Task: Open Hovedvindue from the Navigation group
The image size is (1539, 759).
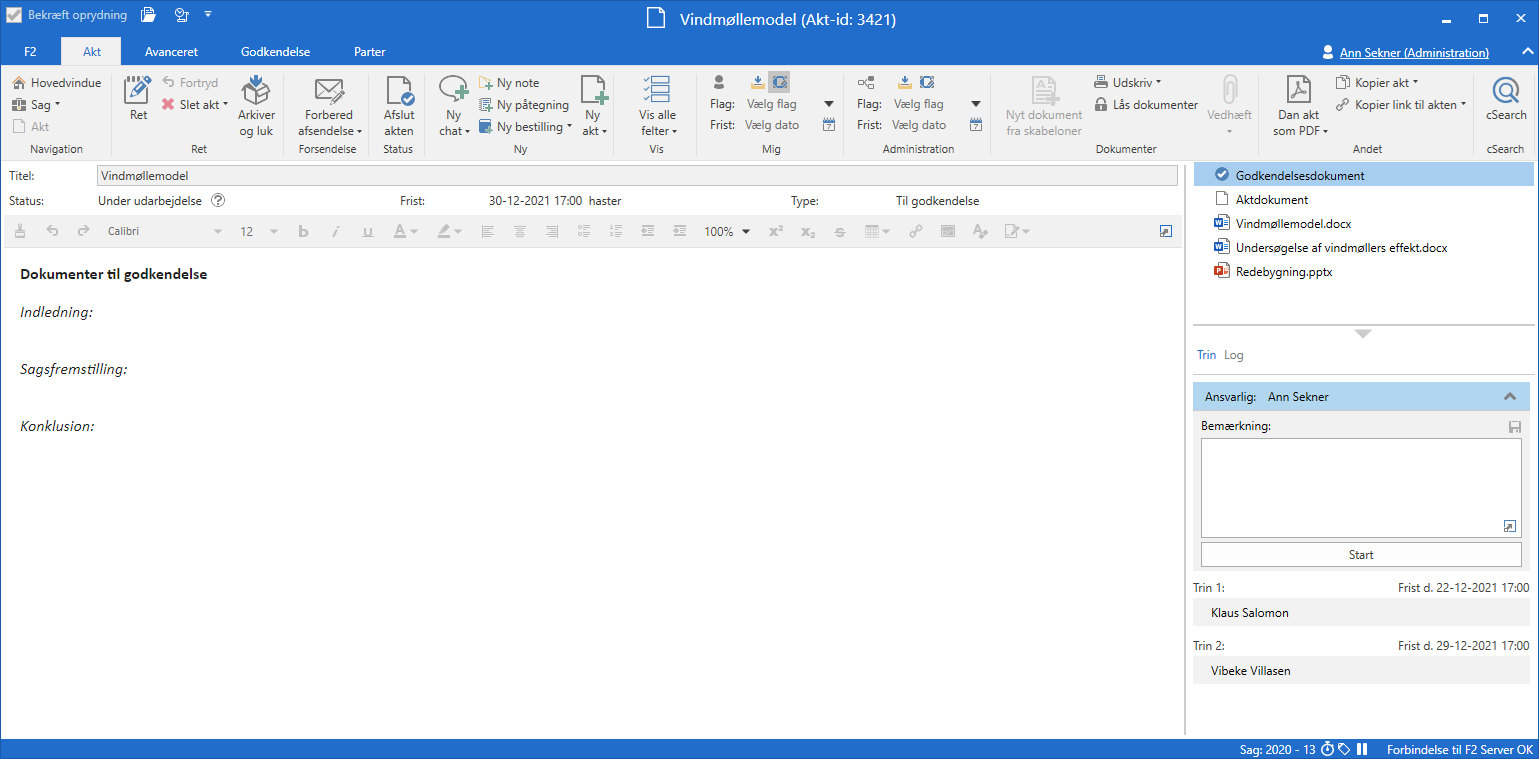Action: click(57, 83)
